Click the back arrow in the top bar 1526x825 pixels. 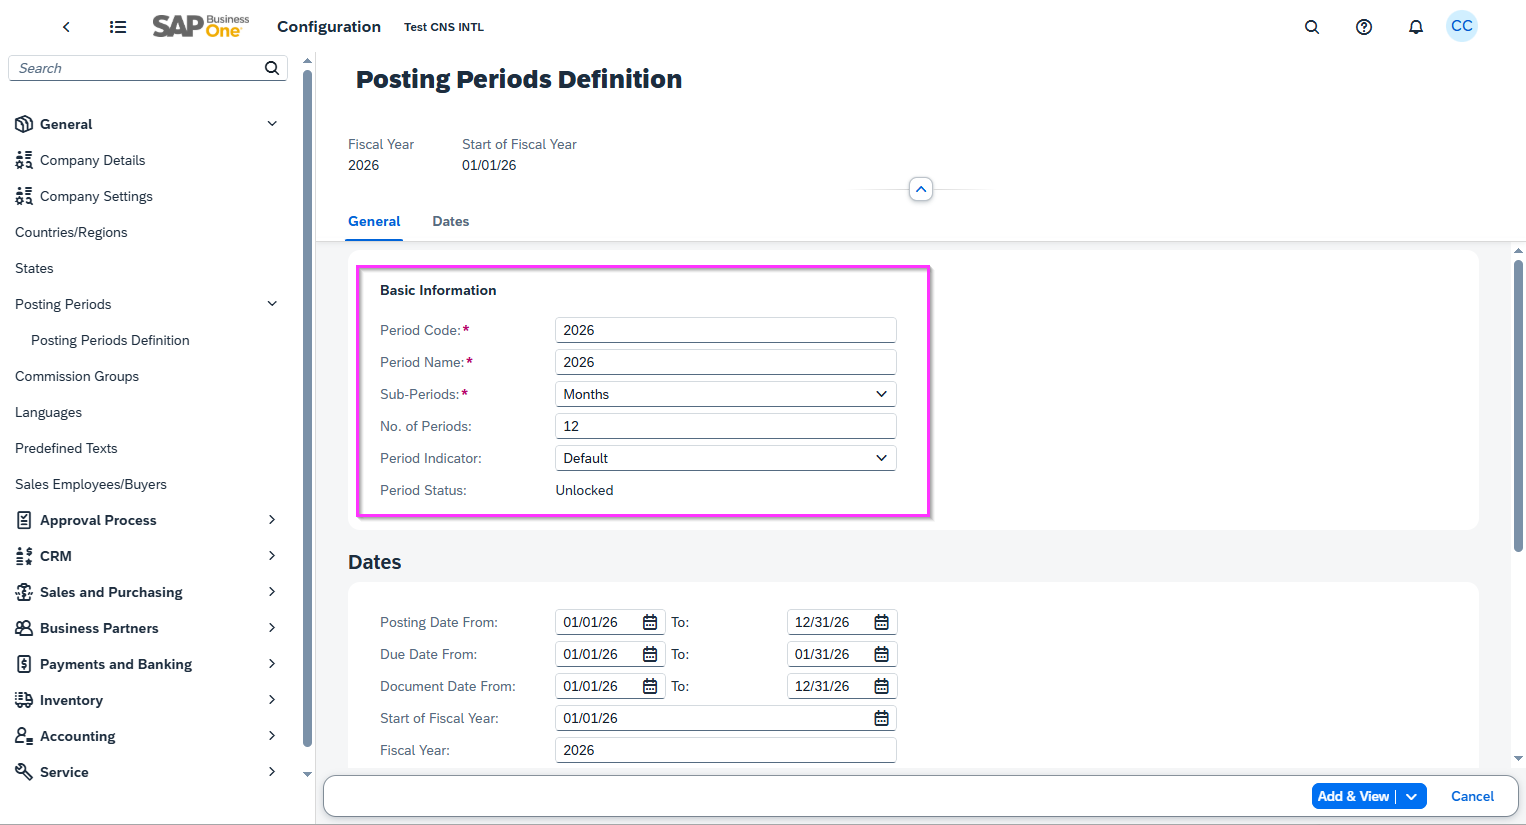click(x=66, y=27)
